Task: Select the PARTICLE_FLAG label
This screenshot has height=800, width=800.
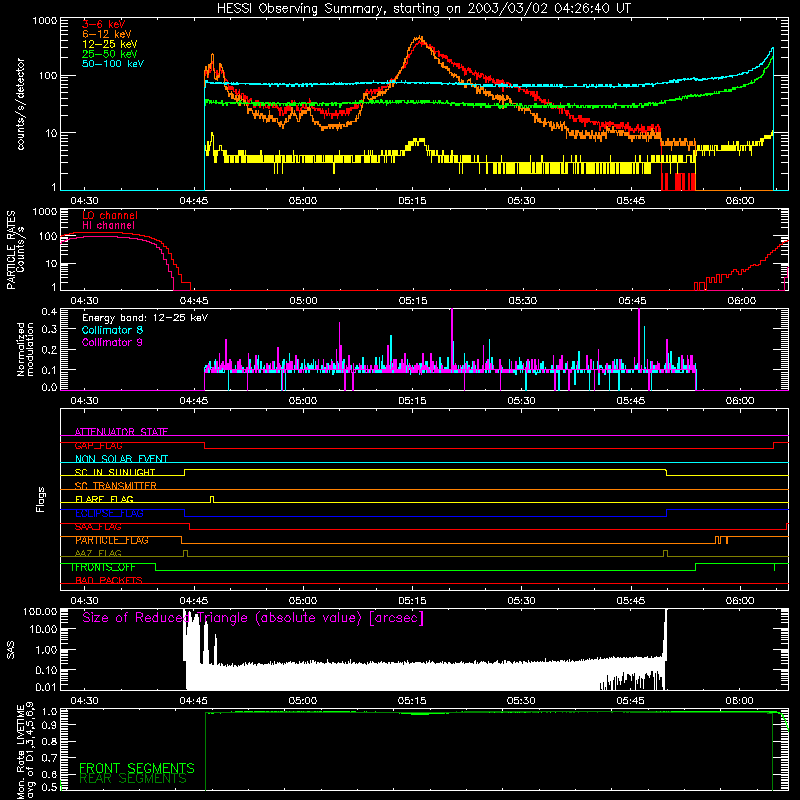Action: point(112,540)
